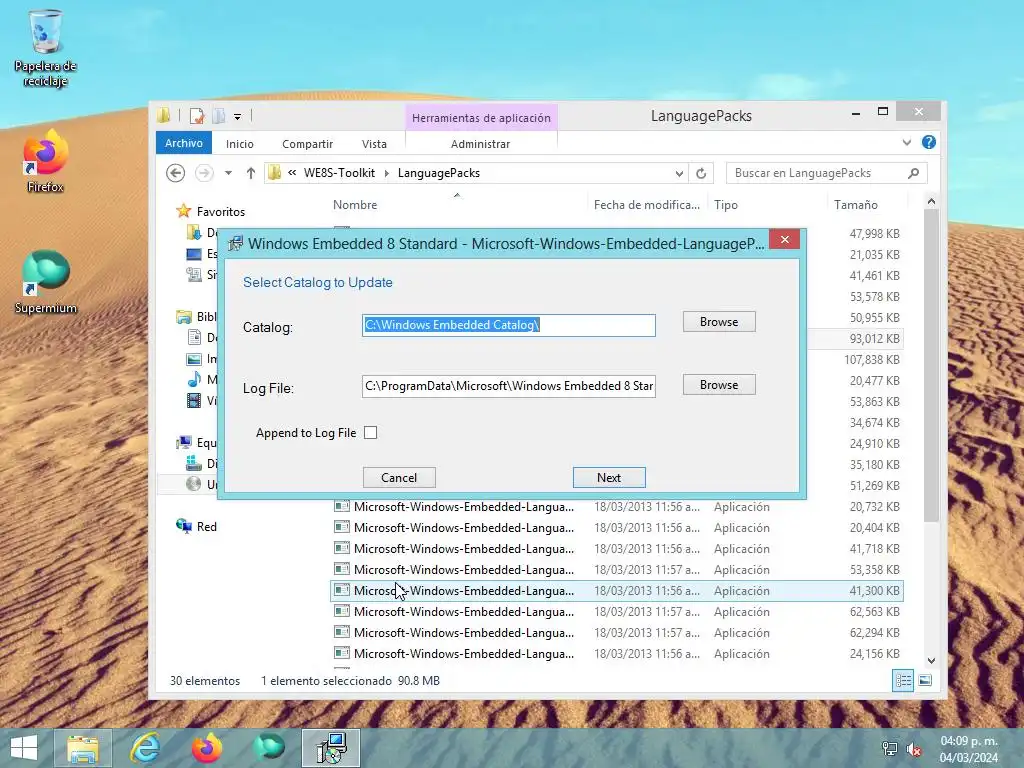Open the quick access toolbar customize dropdown
Image resolution: width=1024 pixels, height=768 pixels.
pos(237,117)
